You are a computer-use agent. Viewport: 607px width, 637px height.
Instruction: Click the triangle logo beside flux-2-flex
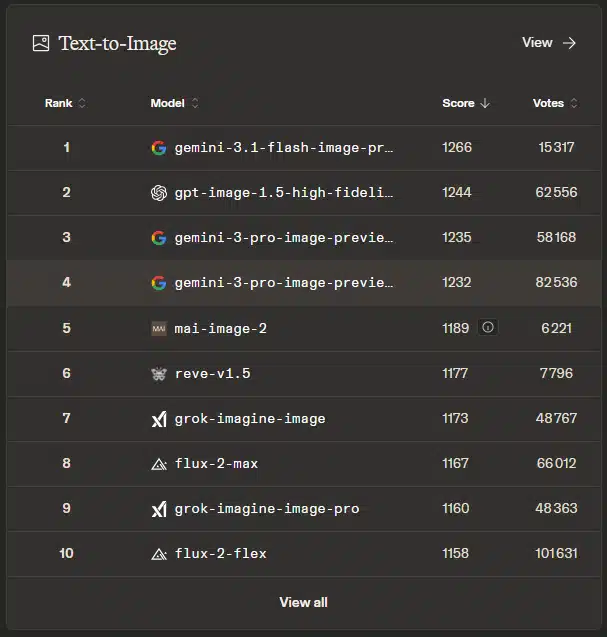pyautogui.click(x=158, y=553)
